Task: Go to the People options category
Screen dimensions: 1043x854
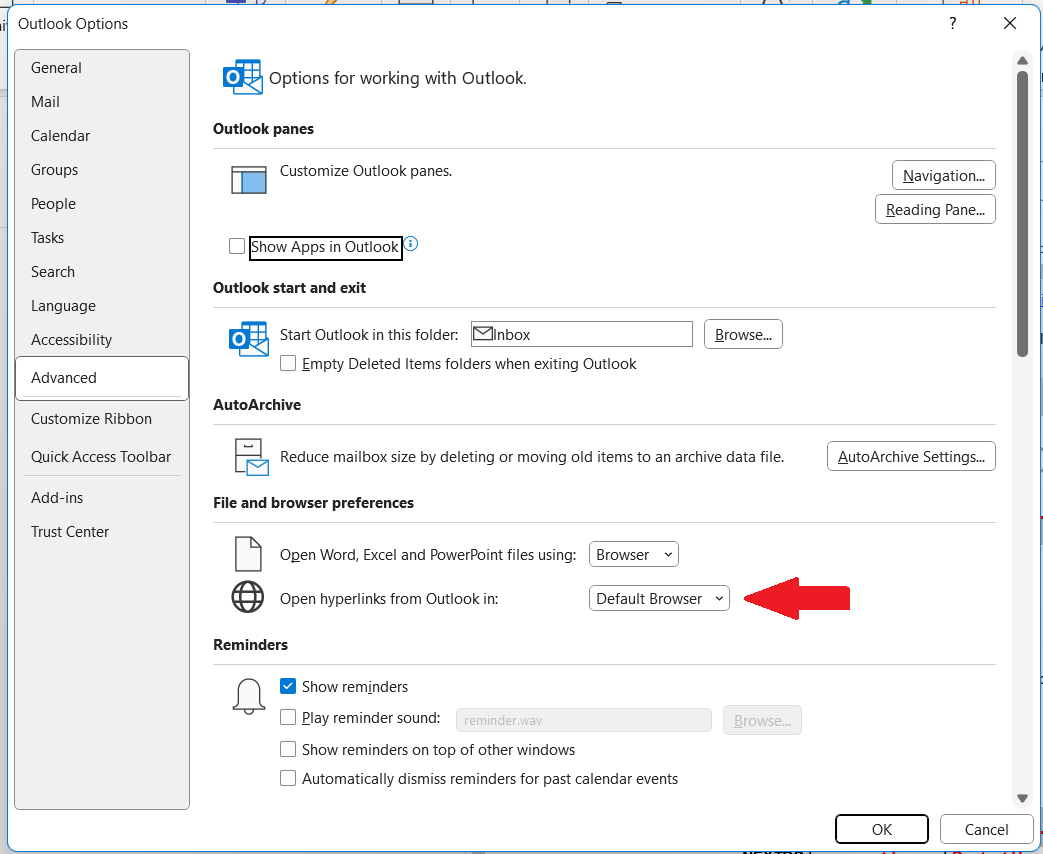Action: click(x=102, y=204)
